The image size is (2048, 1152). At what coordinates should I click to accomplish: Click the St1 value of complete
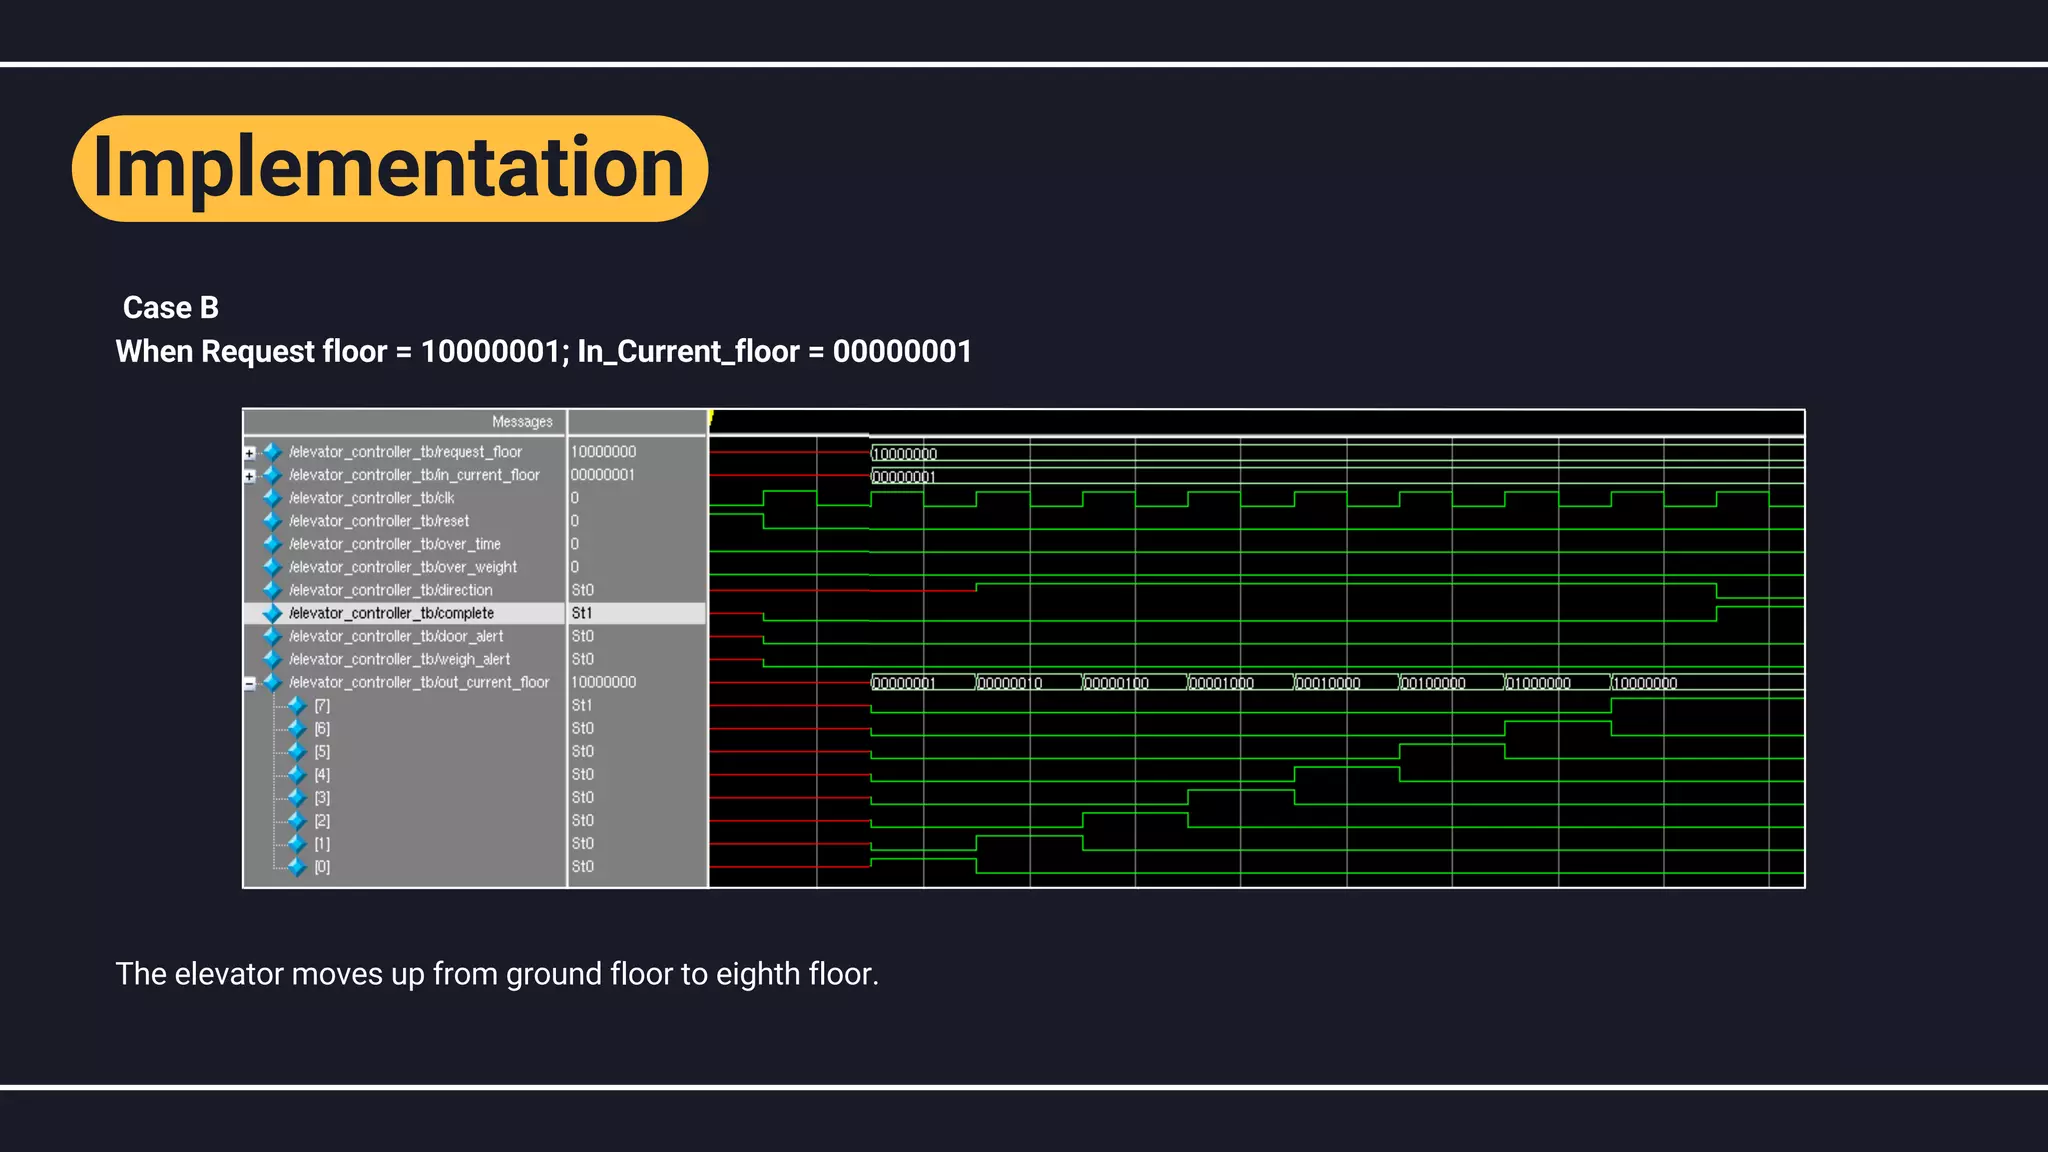pos(582,613)
